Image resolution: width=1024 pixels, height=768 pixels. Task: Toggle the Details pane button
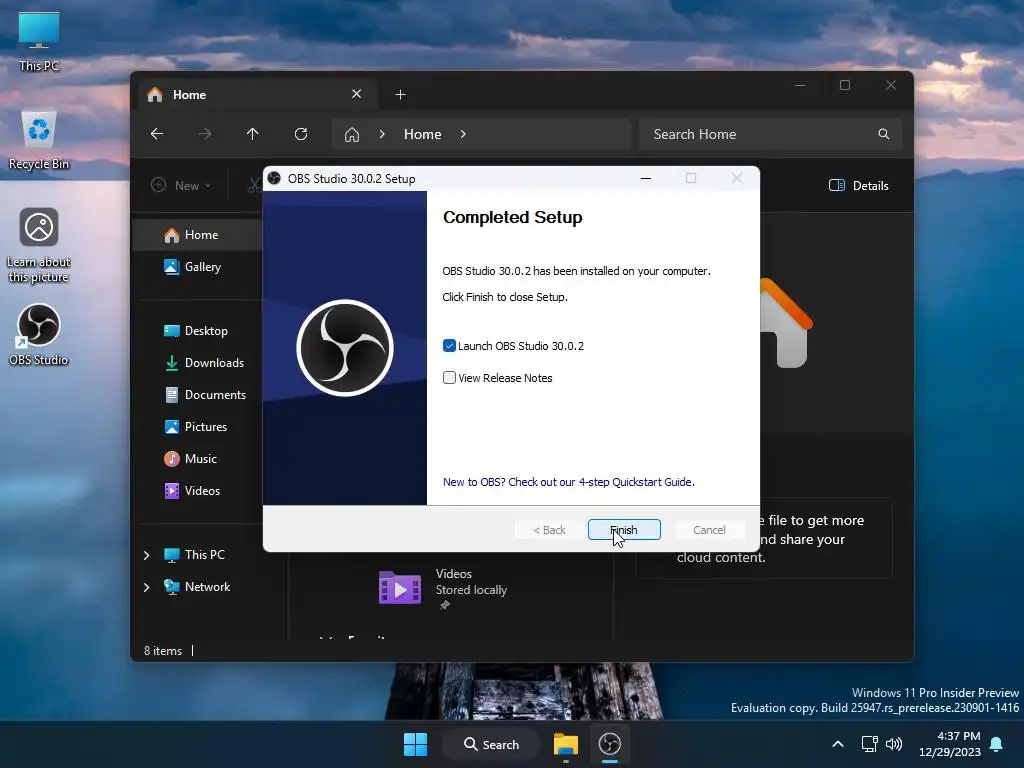(859, 185)
